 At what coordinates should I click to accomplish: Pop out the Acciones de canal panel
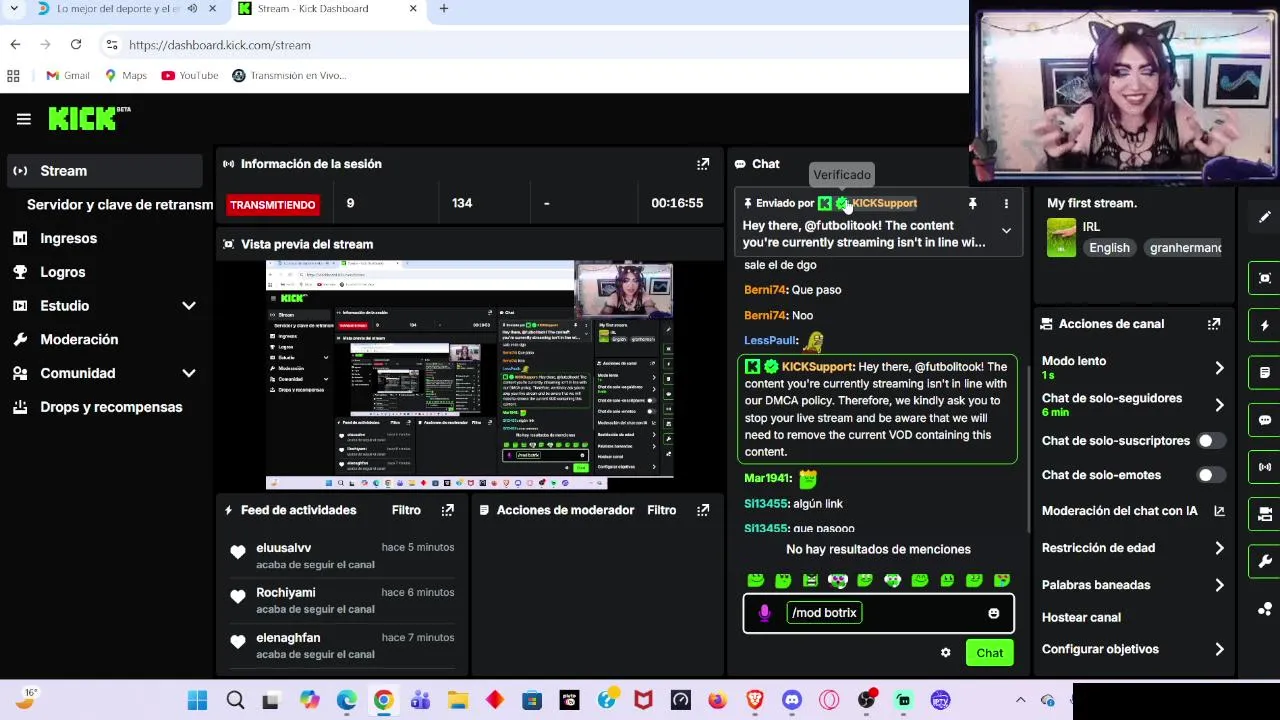(x=1214, y=324)
